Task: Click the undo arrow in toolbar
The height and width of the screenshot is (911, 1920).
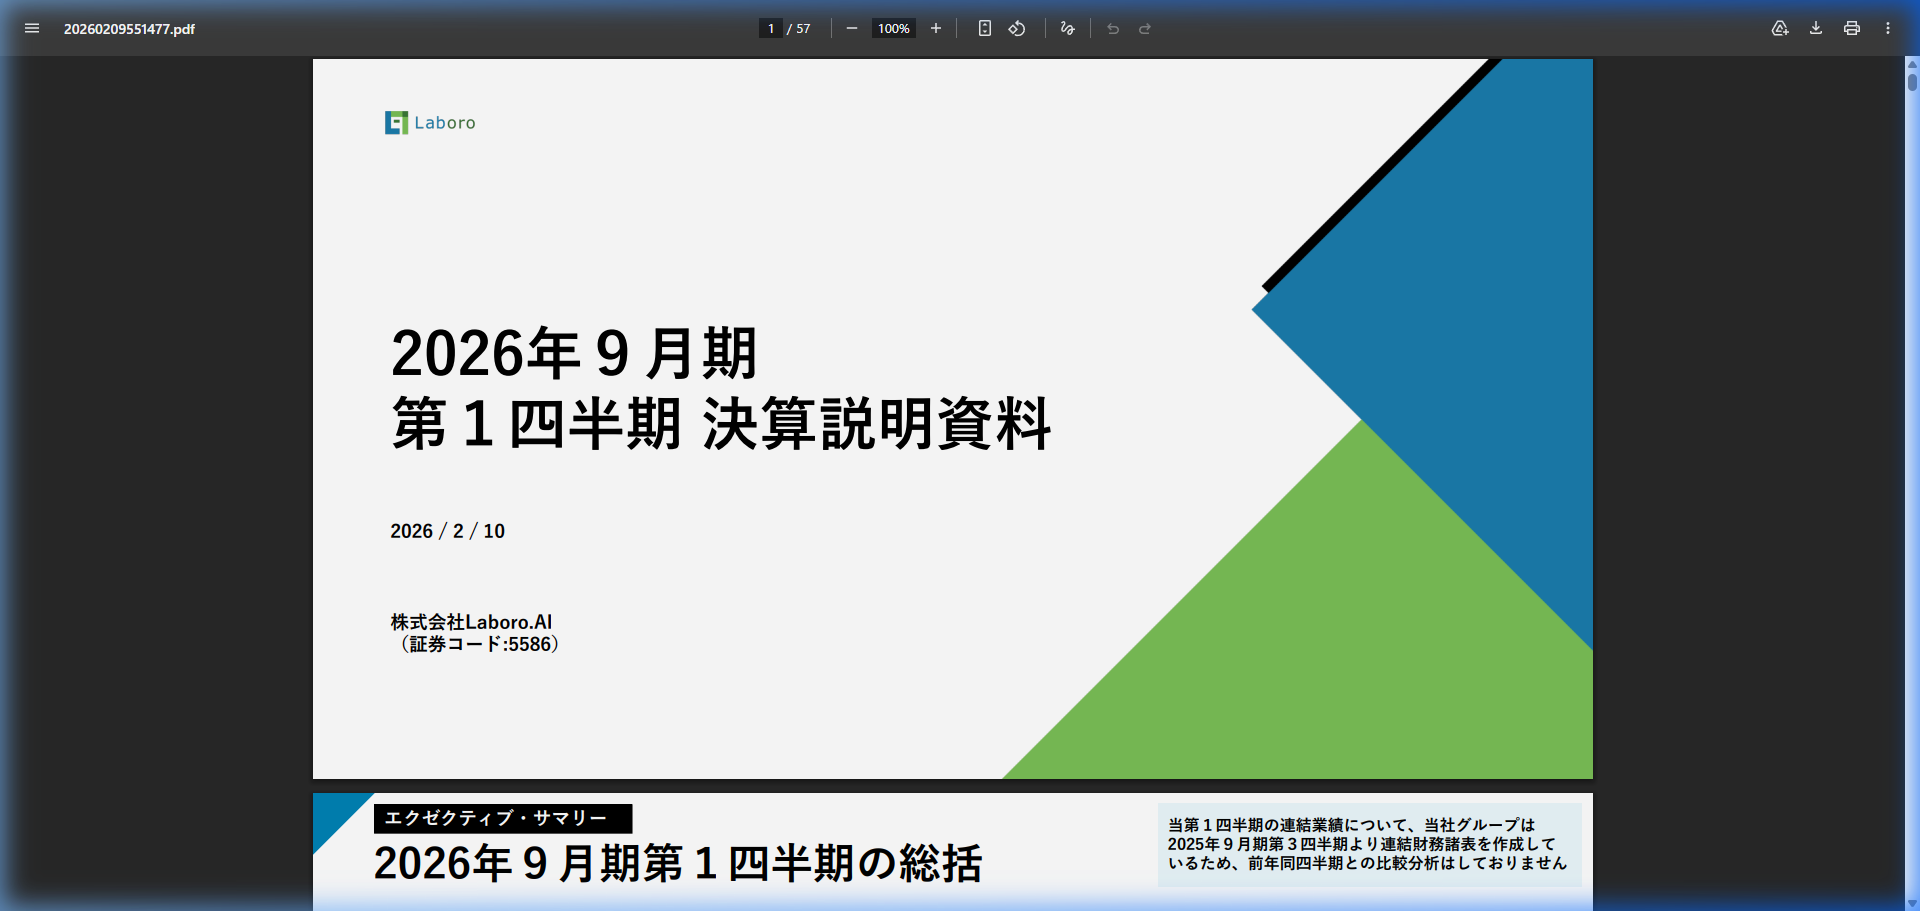Action: click(x=1113, y=28)
